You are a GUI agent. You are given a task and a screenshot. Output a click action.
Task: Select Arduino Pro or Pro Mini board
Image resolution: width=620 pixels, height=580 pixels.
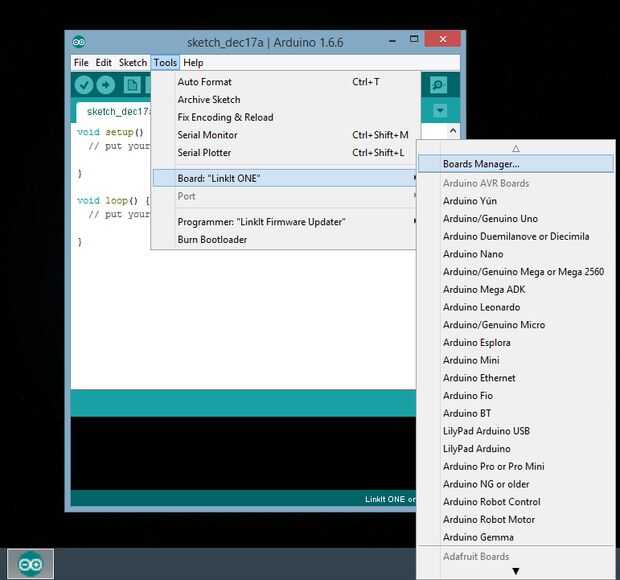[516, 466]
